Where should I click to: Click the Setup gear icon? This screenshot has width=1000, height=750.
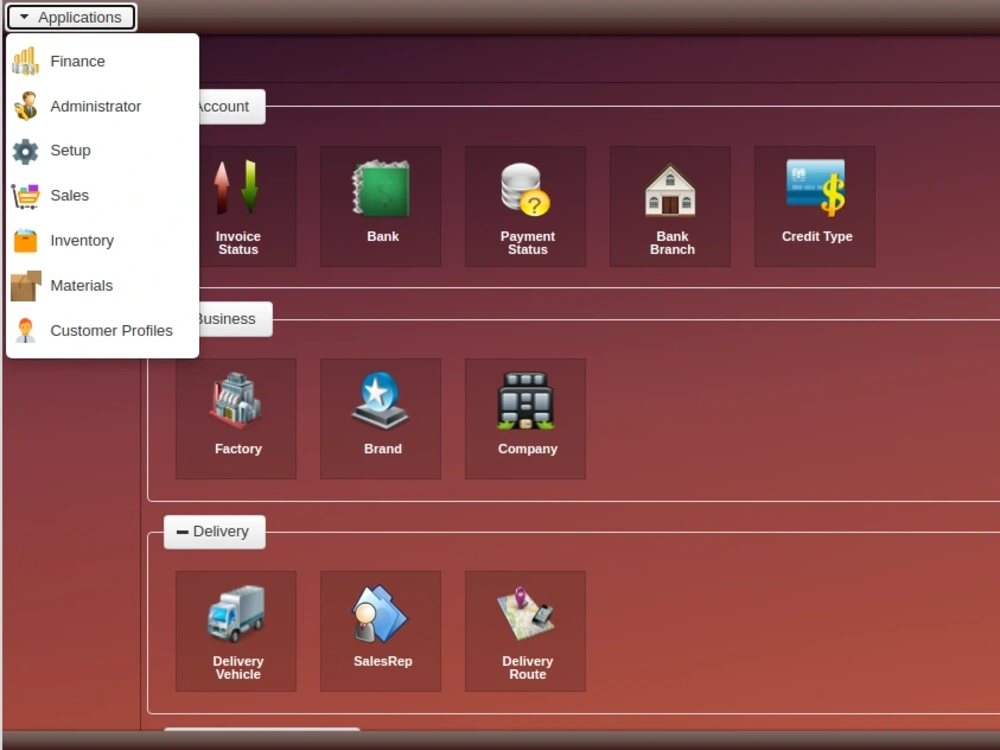pyautogui.click(x=26, y=151)
